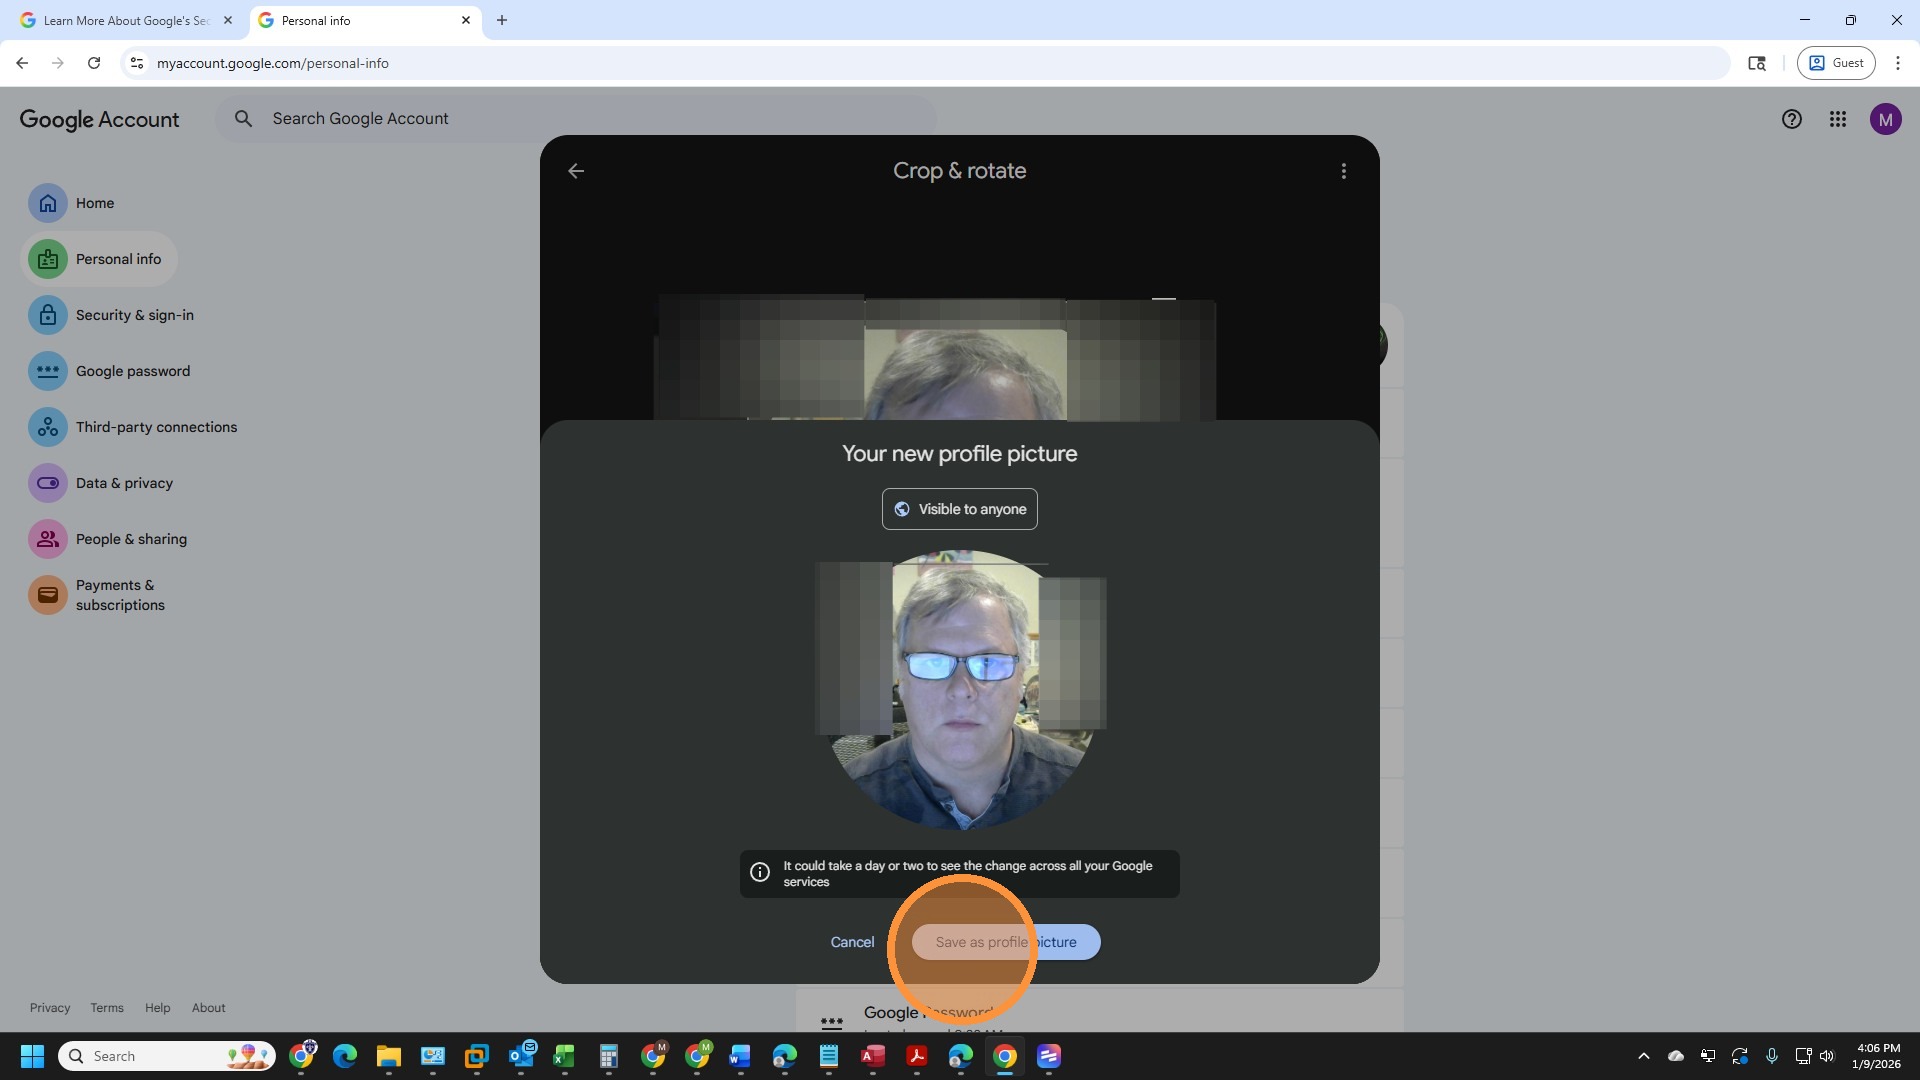Open Google apps grid icon
Image resolution: width=1920 pixels, height=1080 pixels.
tap(1837, 120)
